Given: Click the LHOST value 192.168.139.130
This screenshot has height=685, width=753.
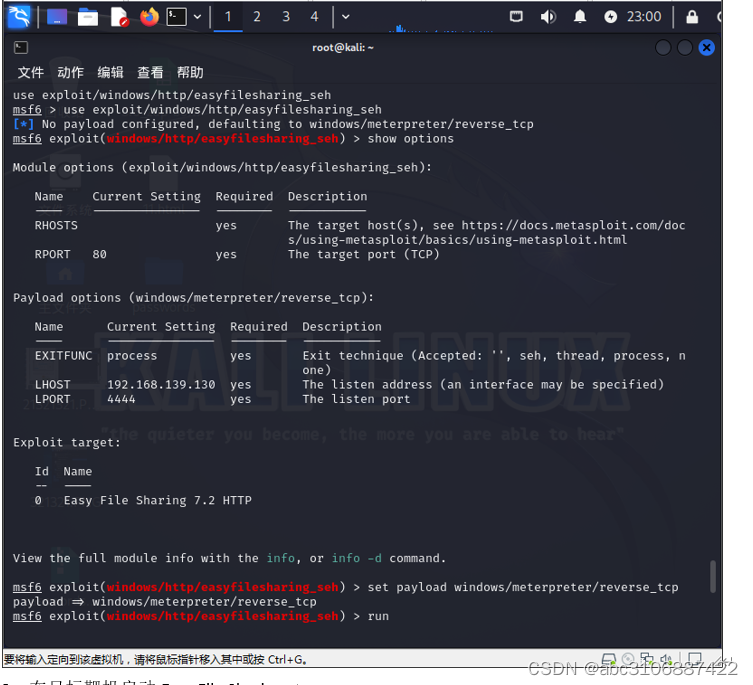Looking at the screenshot, I should (161, 385).
